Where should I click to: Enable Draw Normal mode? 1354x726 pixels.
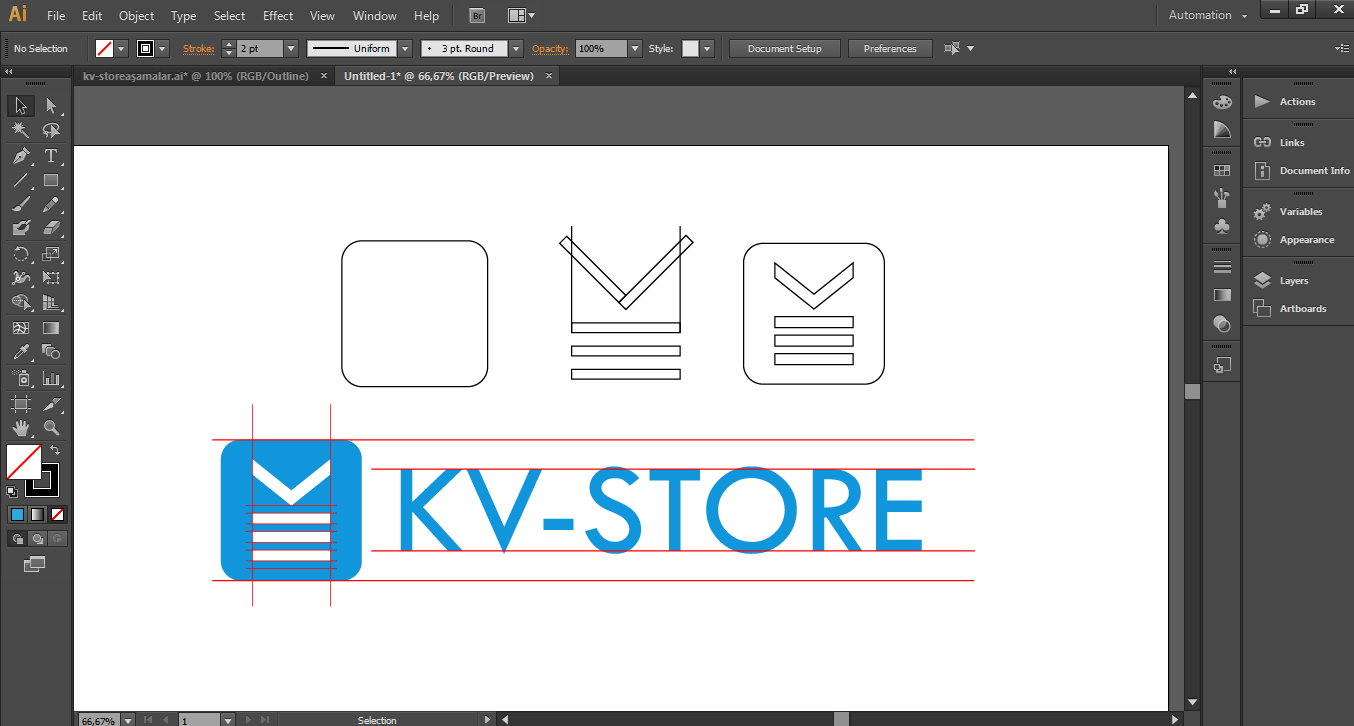(x=17, y=539)
